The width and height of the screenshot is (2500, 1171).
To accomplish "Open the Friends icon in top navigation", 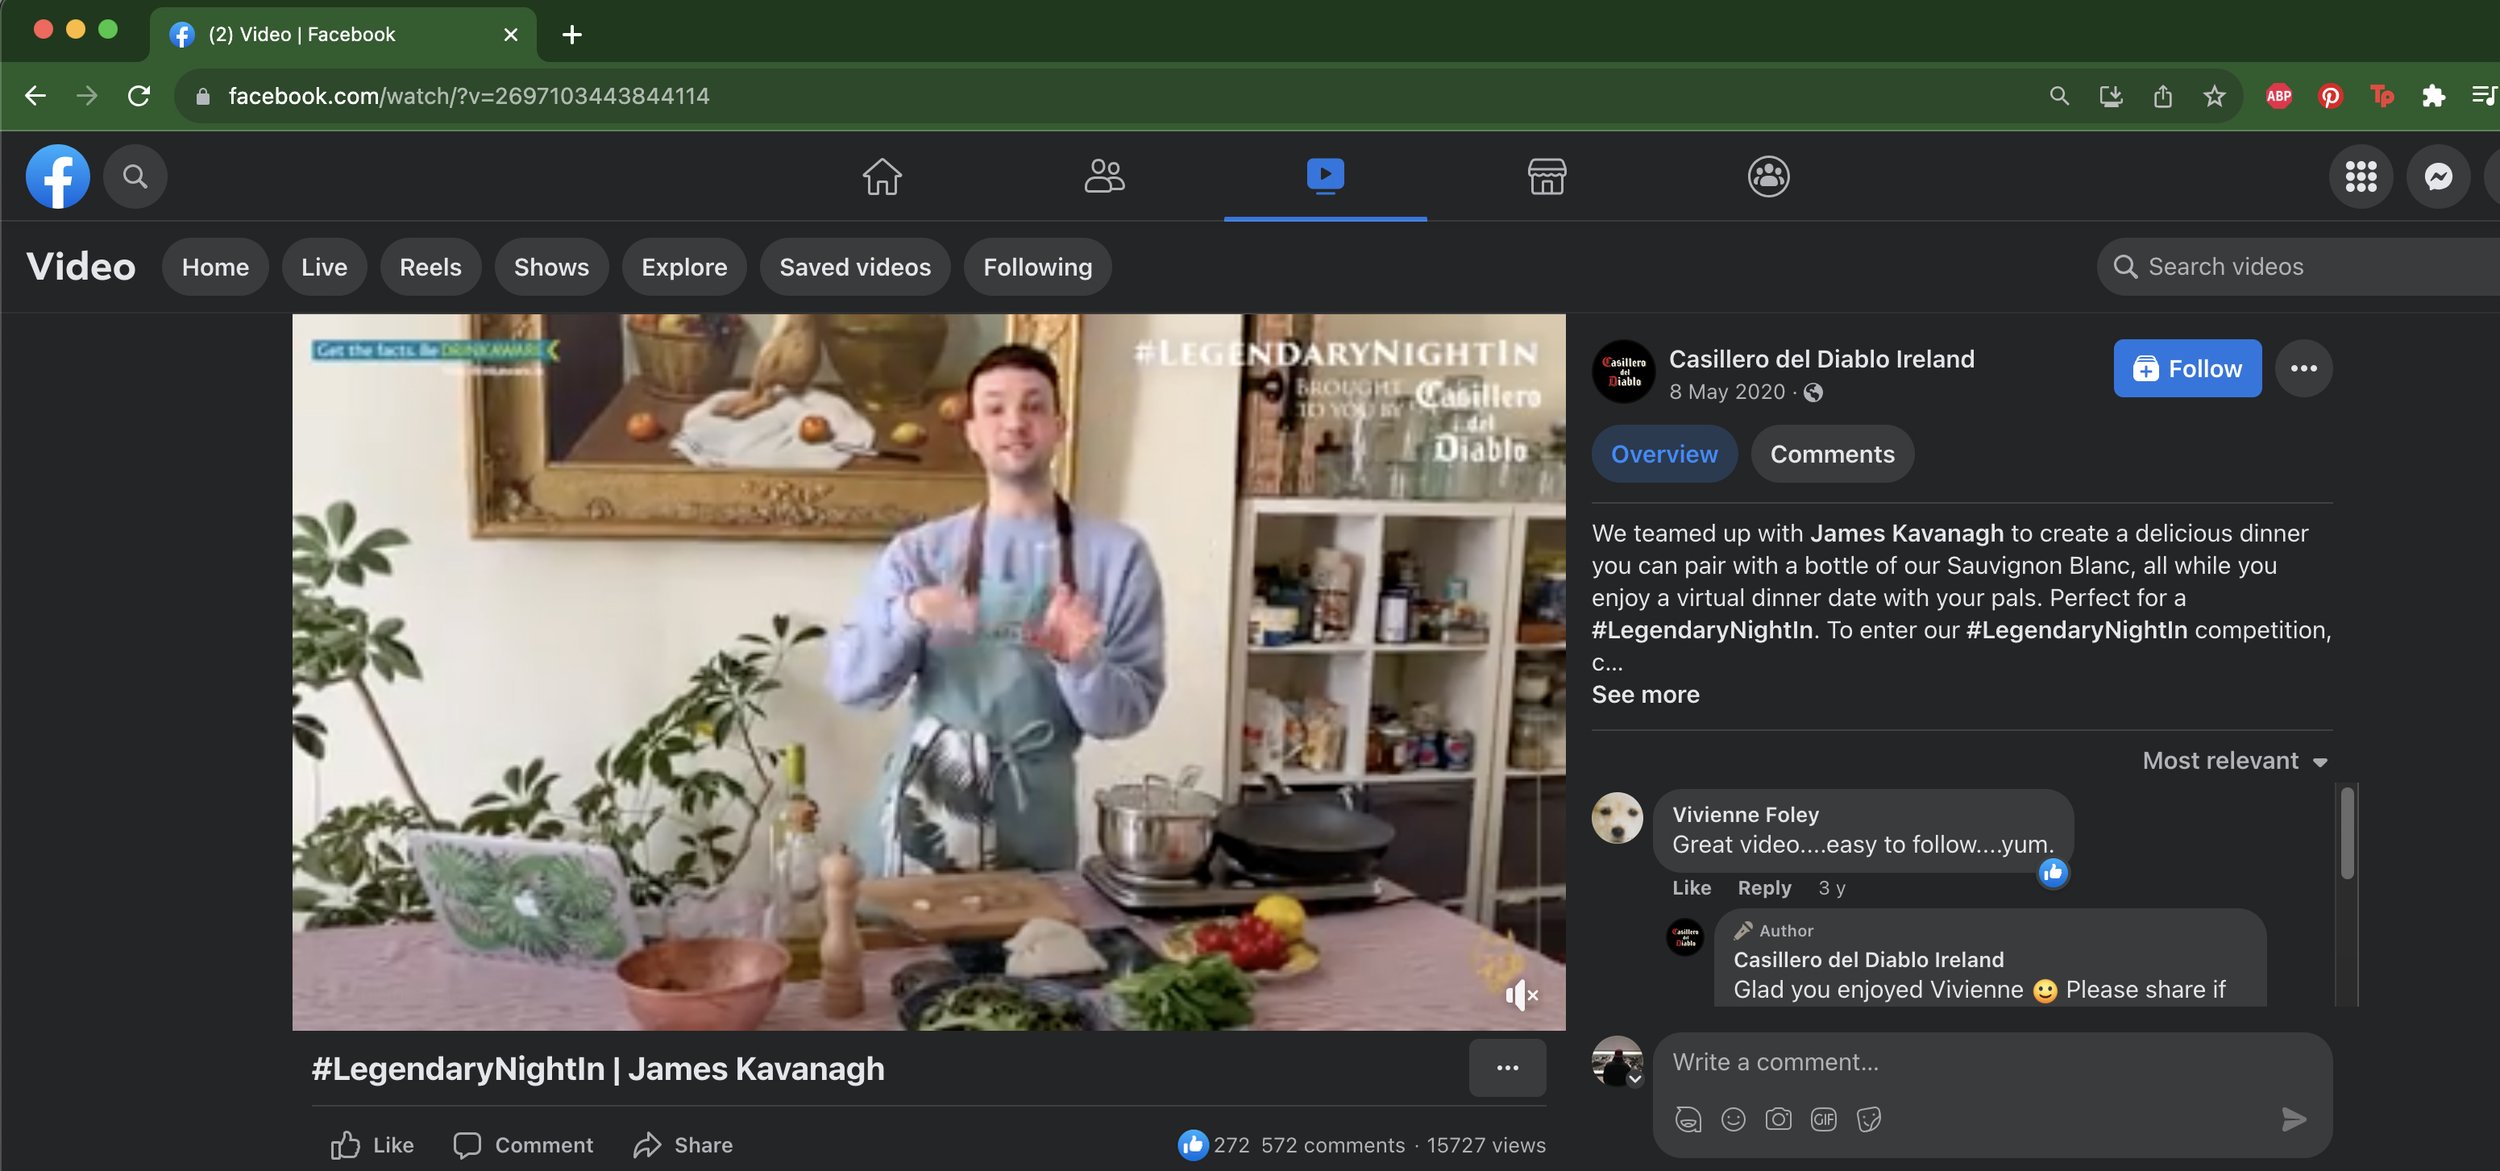I will click(x=1104, y=177).
